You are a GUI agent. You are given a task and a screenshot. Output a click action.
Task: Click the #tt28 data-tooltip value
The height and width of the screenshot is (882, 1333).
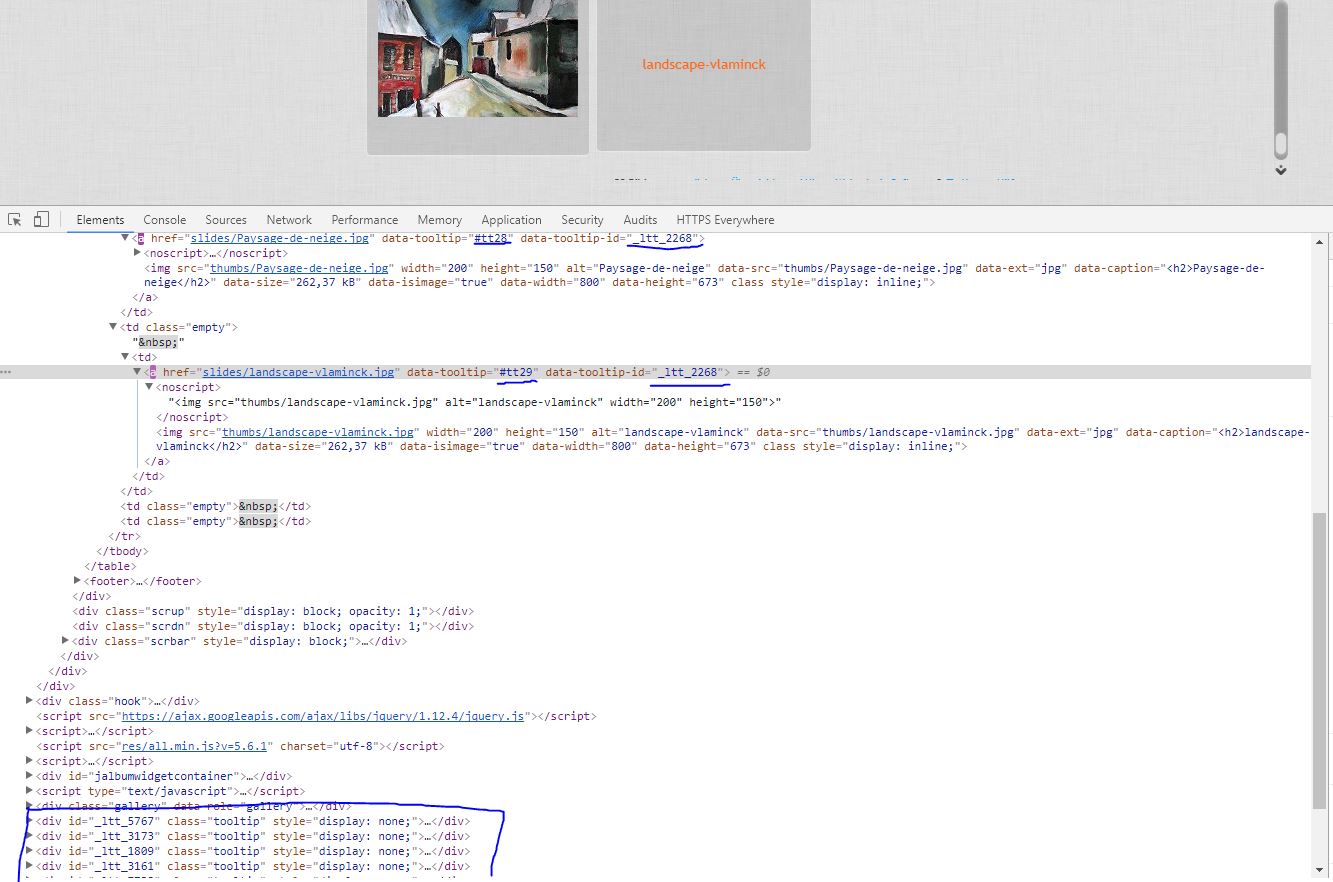click(x=492, y=238)
